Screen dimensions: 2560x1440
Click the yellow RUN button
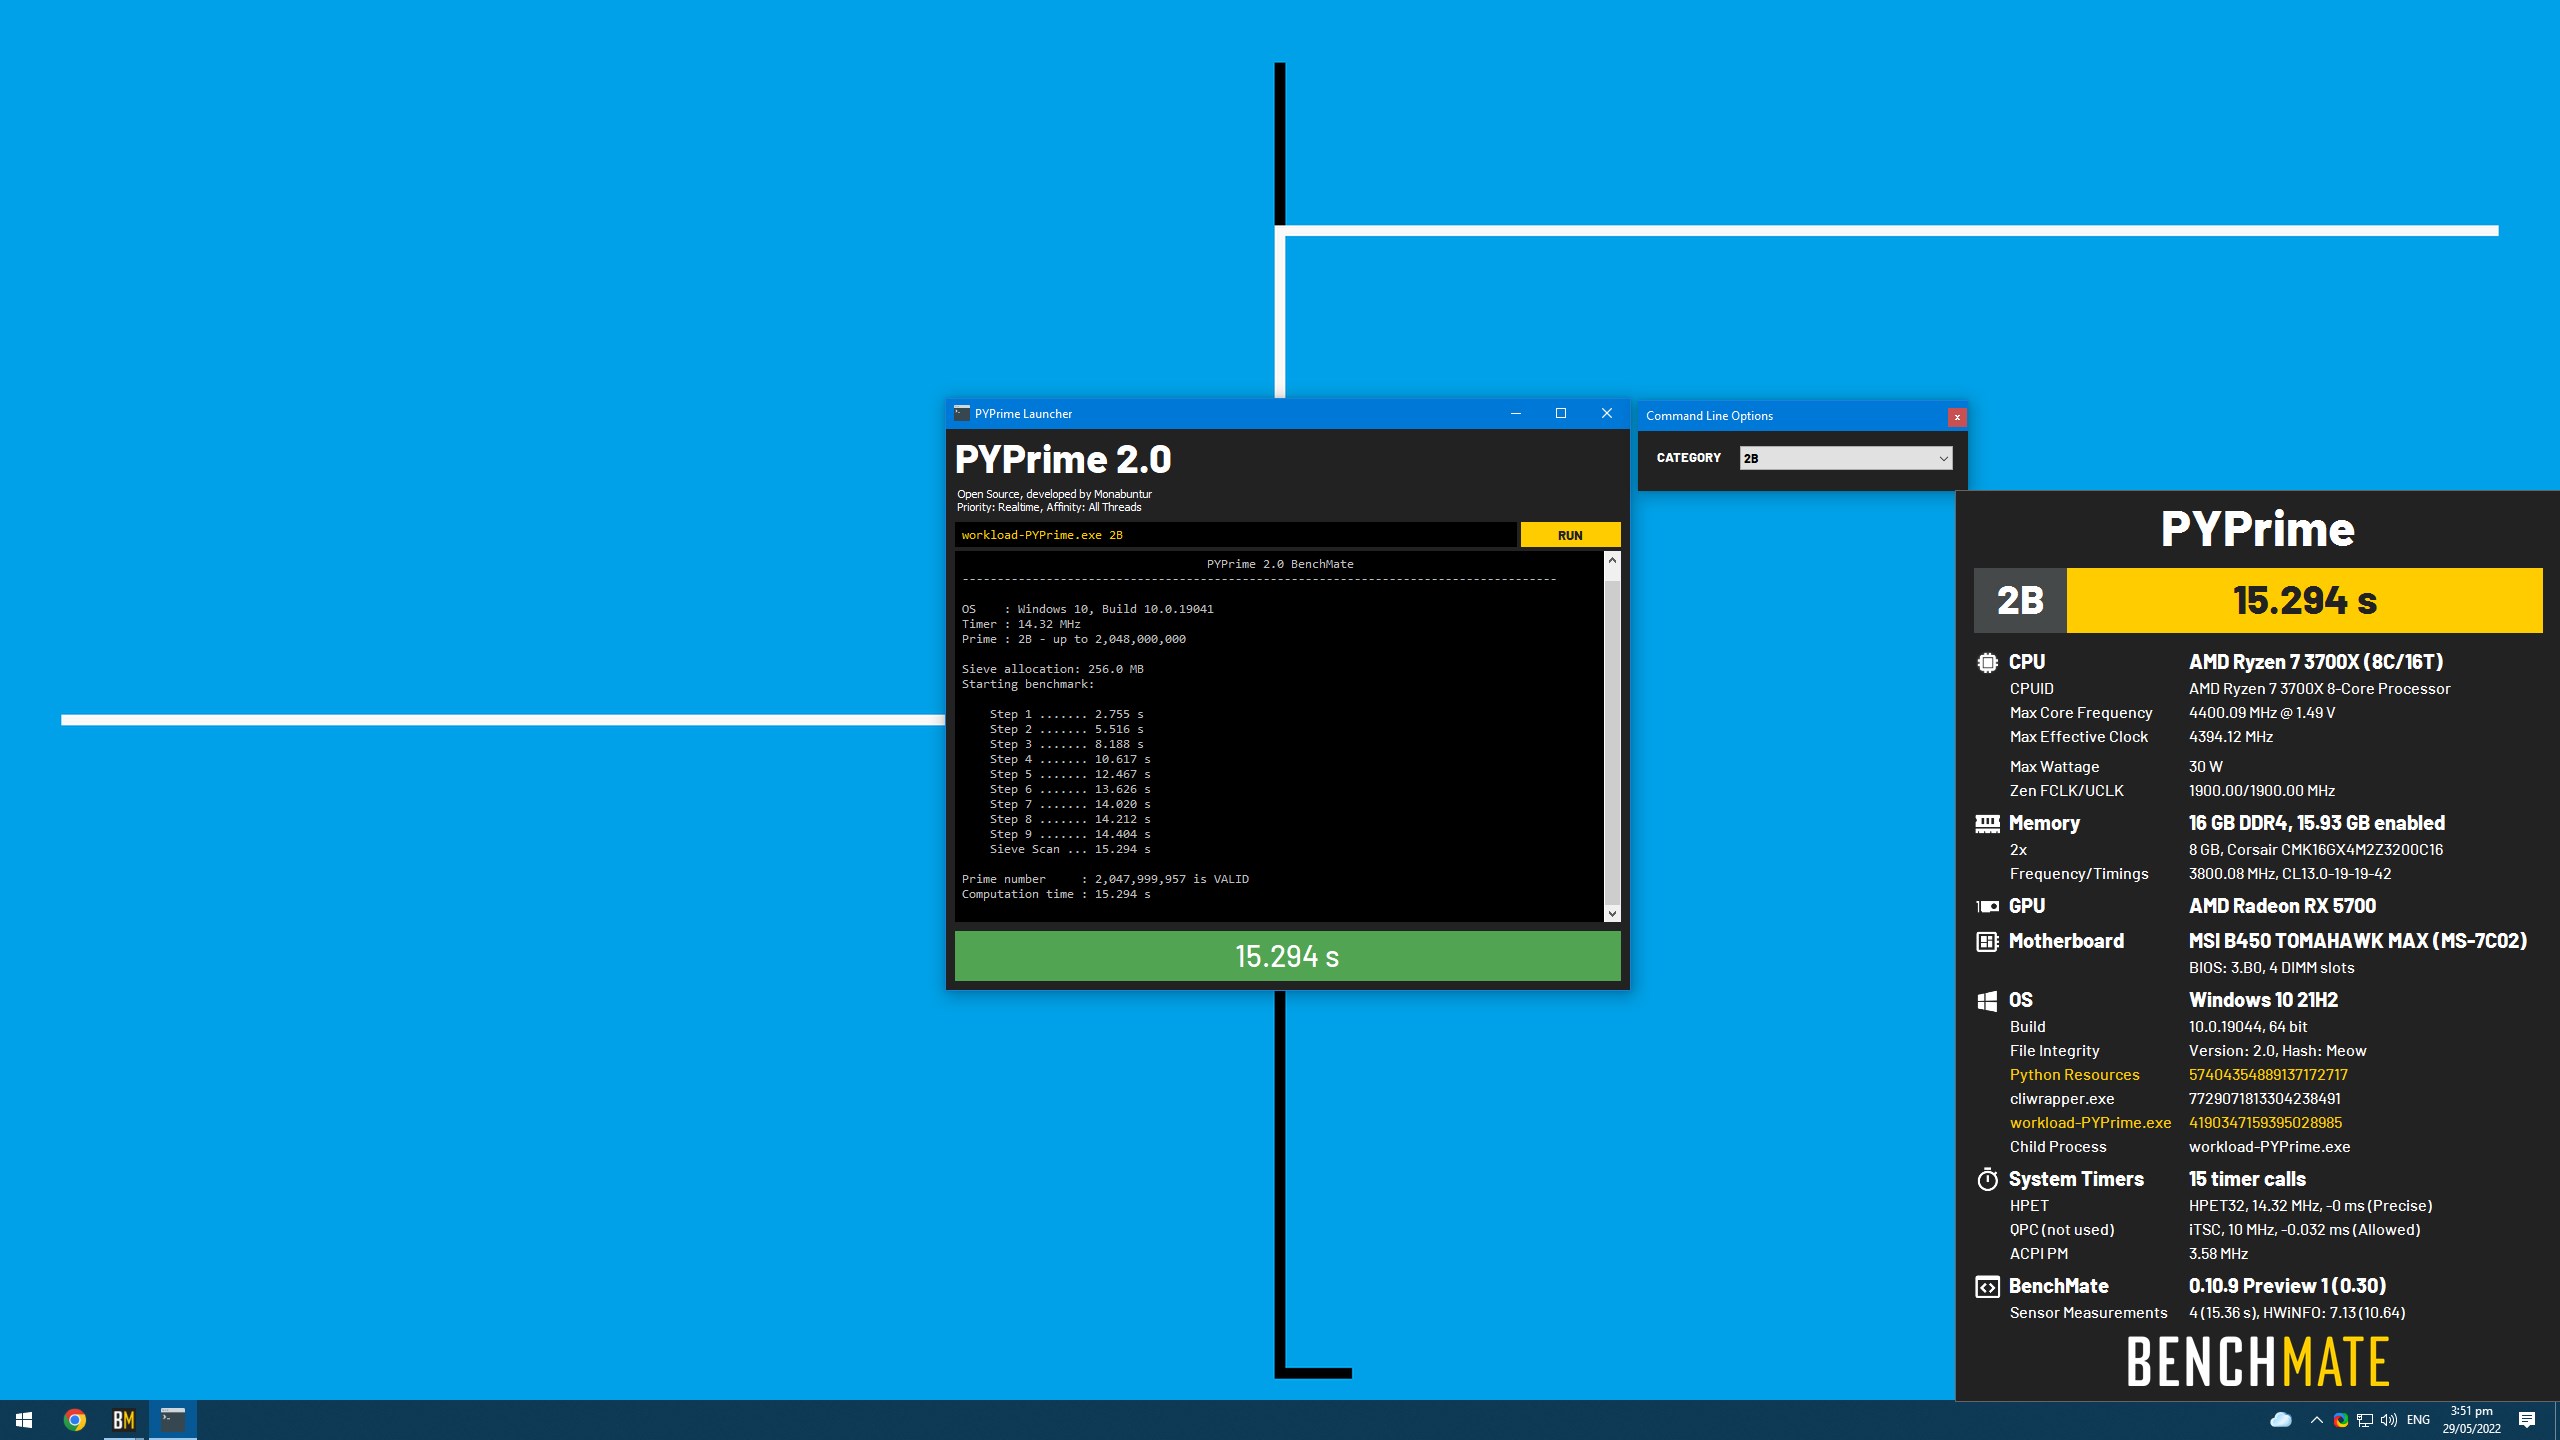[1570, 535]
